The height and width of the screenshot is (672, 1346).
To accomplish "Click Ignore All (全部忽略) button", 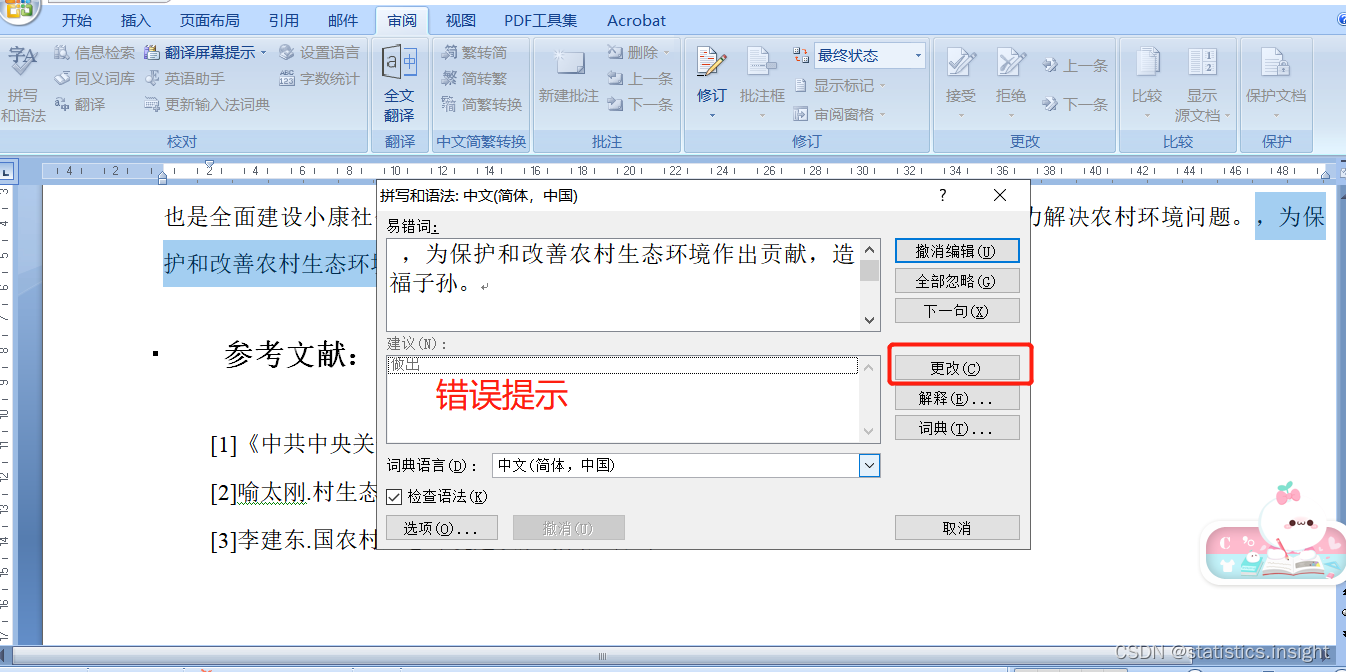I will coord(957,281).
